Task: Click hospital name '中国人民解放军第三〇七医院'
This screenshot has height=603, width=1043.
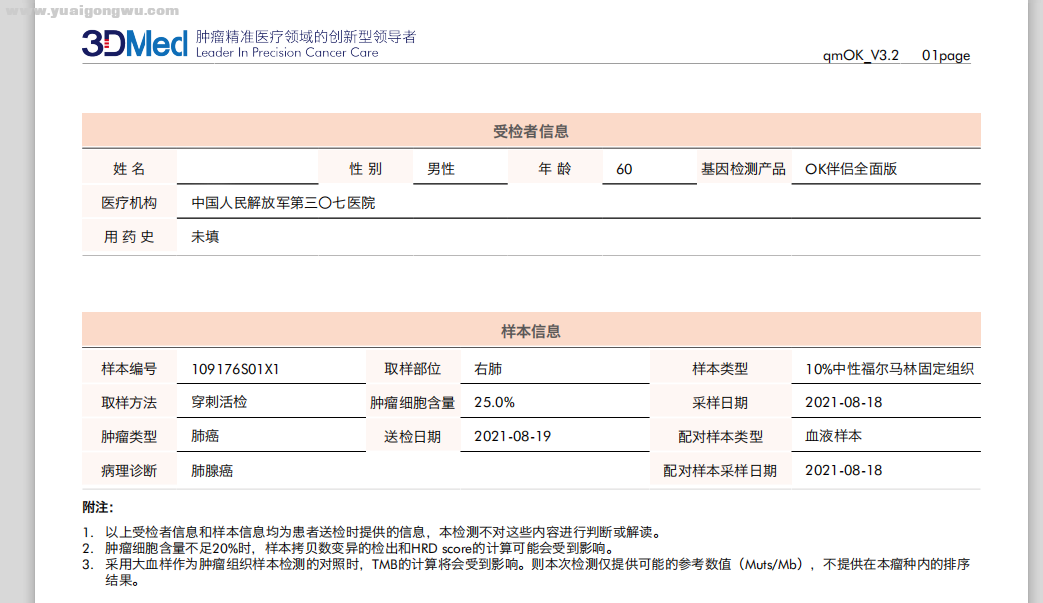Action: pos(283,203)
